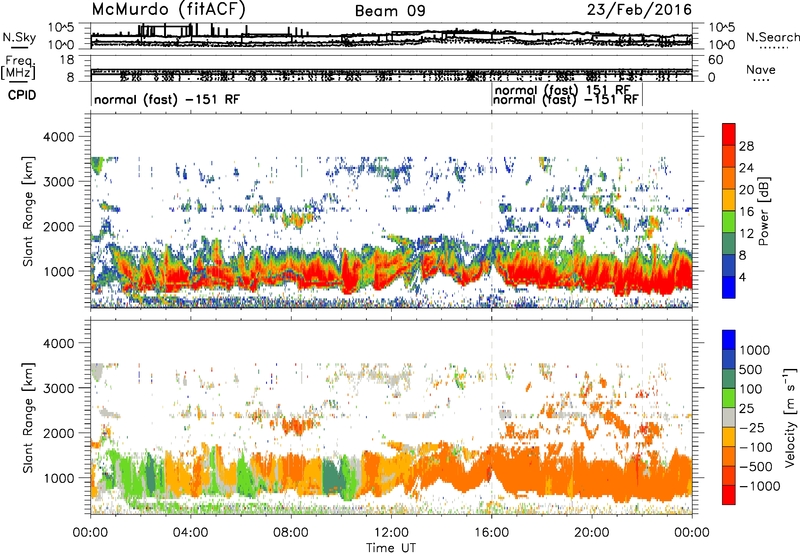Image resolution: width=800 pixels, height=554 pixels.
Task: Click the "04:00" time tick label
Action: click(190, 533)
